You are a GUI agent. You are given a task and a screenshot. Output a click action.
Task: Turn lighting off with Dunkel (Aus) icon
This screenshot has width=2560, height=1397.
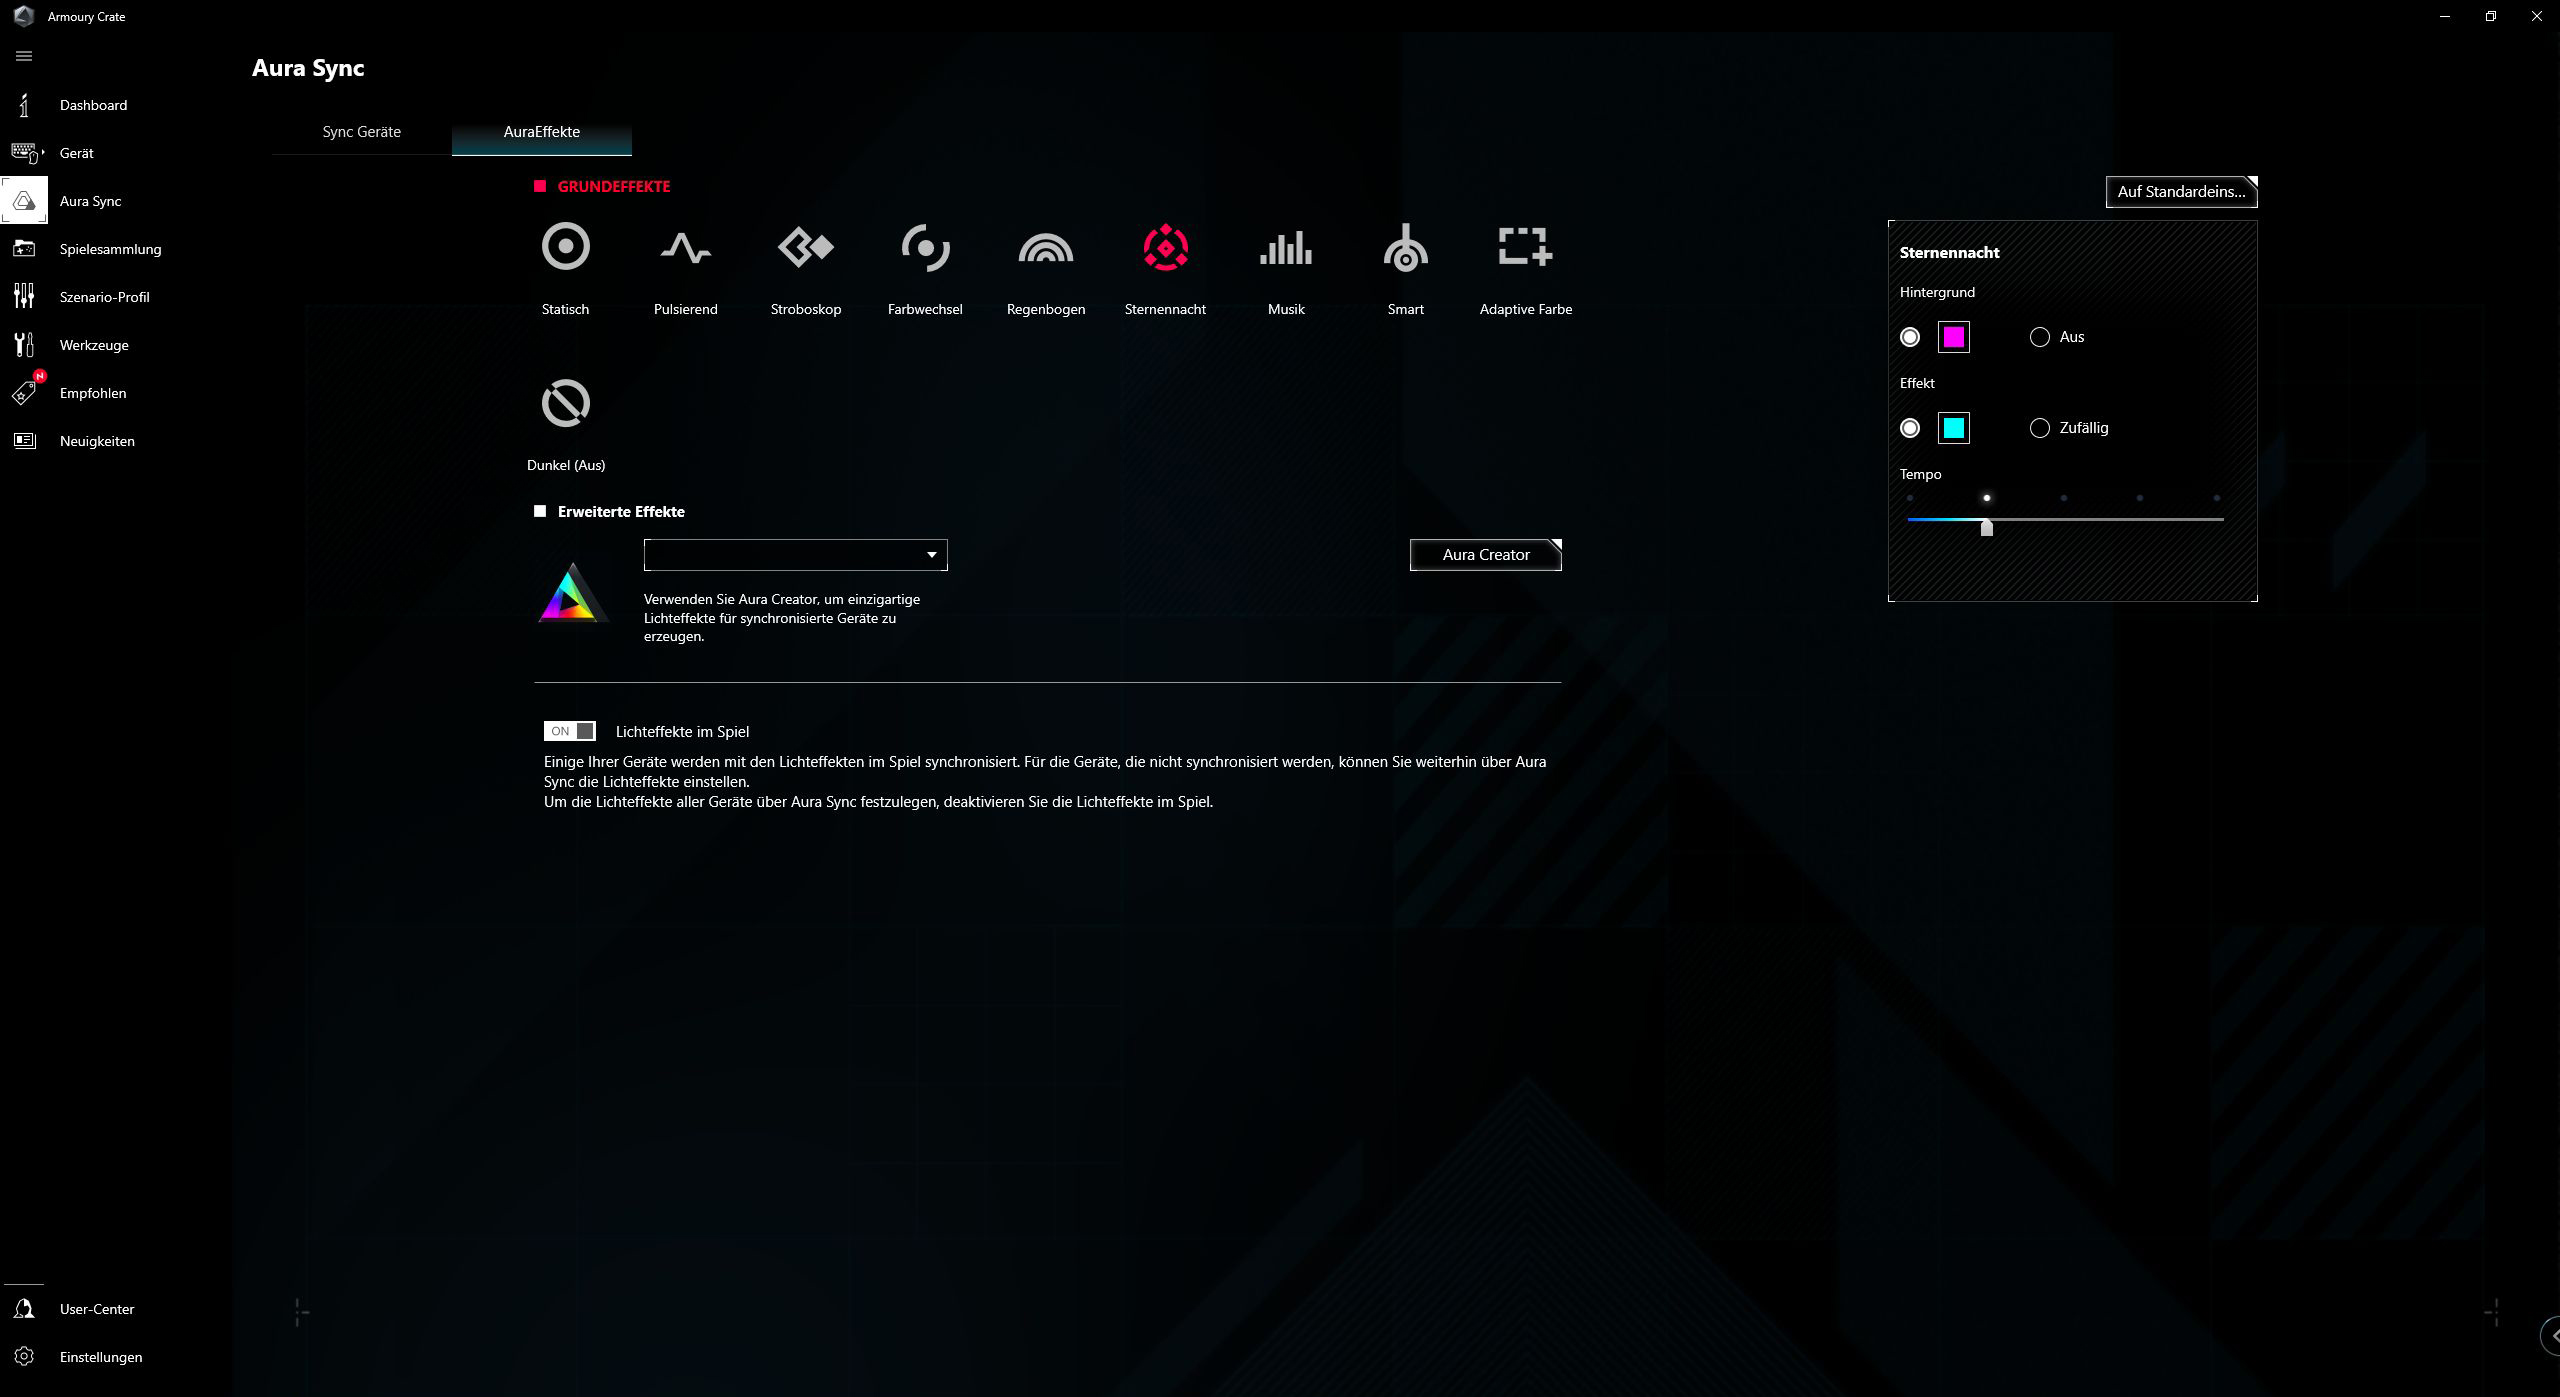pyautogui.click(x=565, y=403)
